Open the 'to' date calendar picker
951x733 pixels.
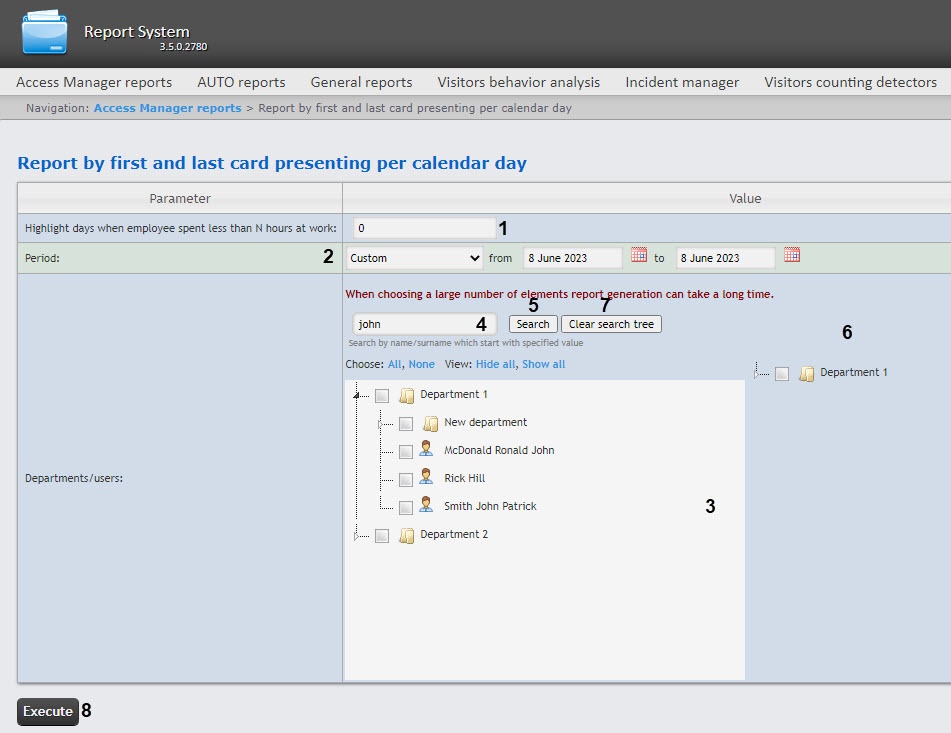(x=792, y=256)
